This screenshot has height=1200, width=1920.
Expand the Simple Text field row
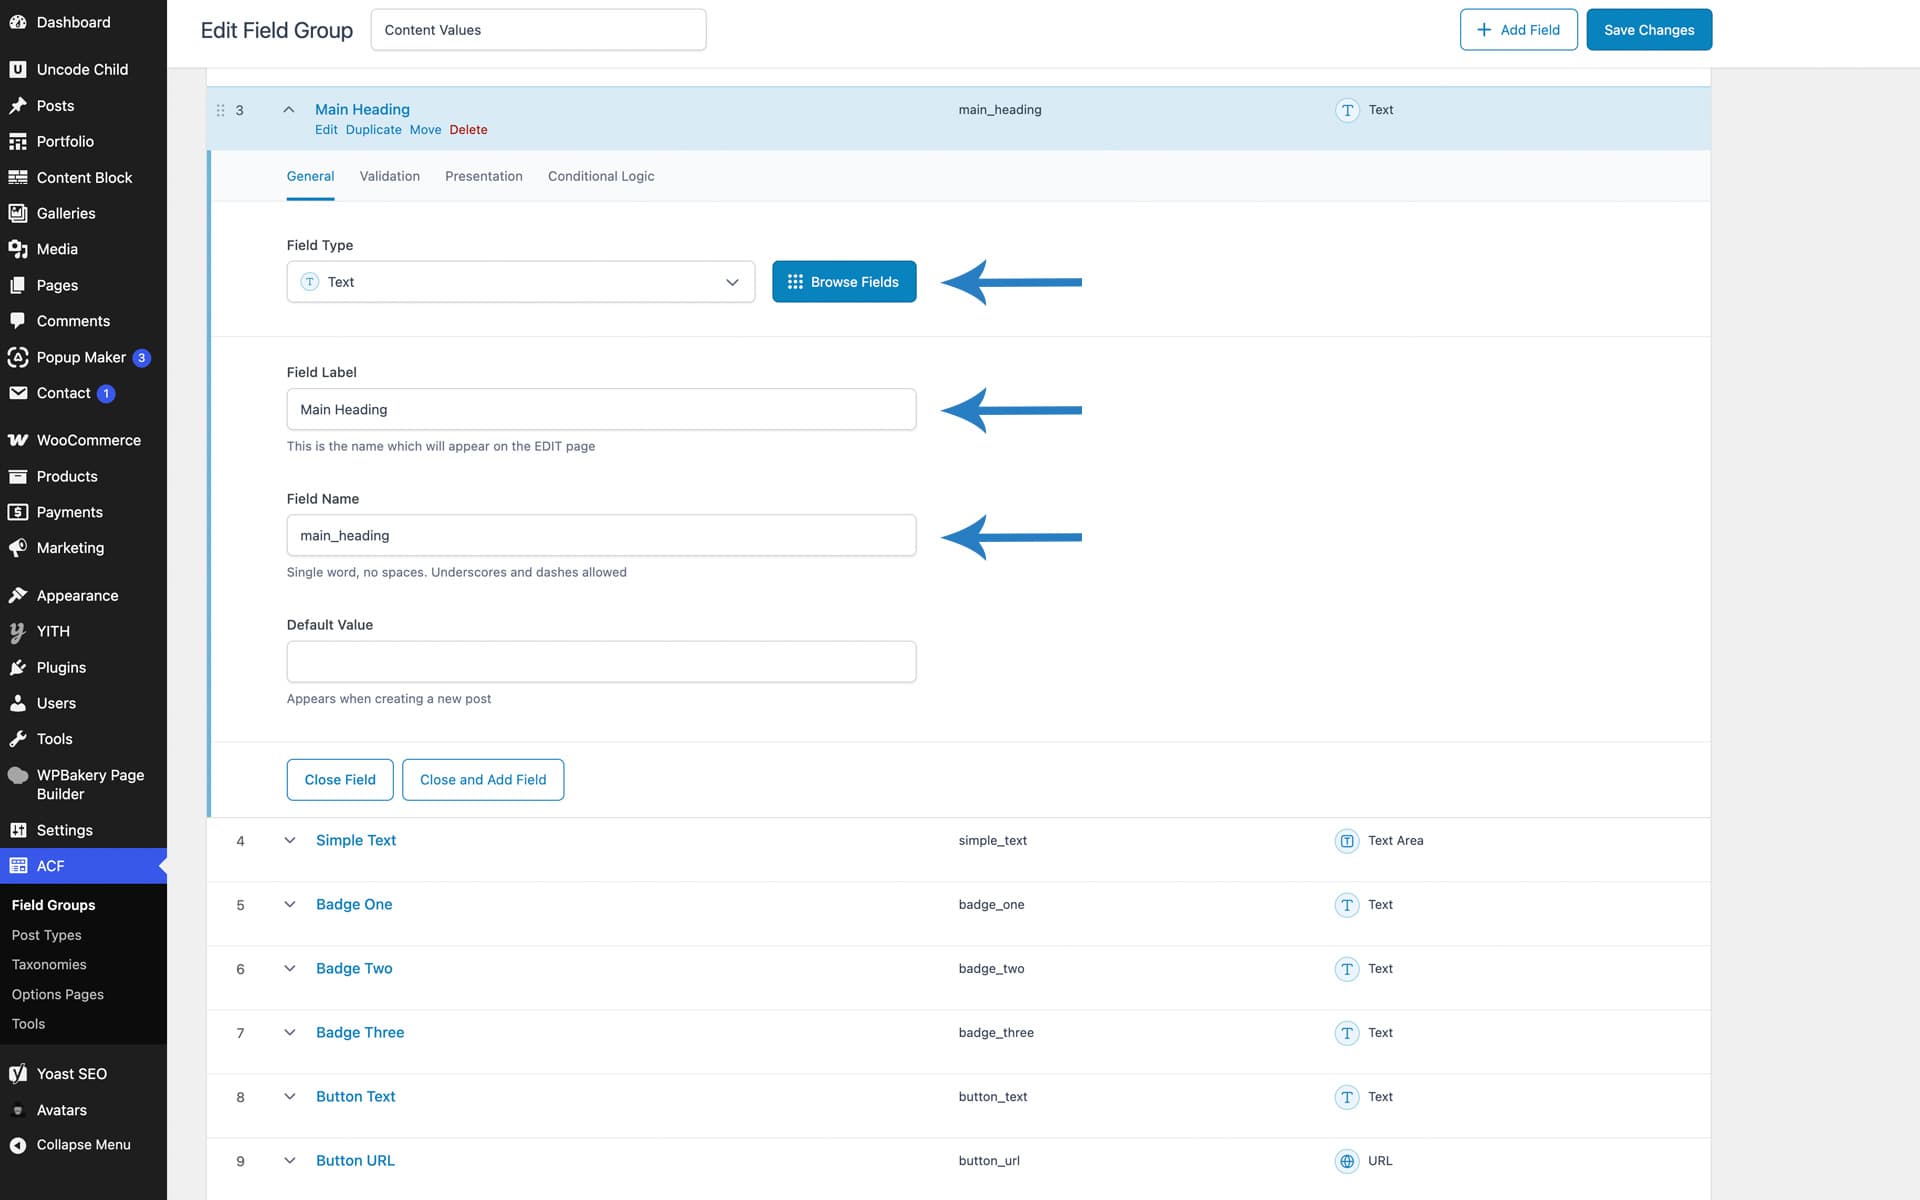click(x=290, y=840)
